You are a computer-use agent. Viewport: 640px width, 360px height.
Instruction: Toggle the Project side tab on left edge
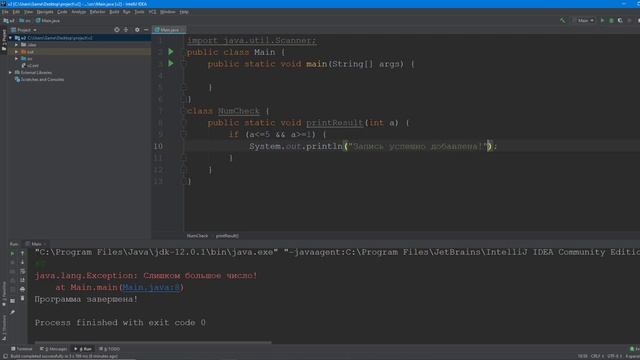coord(4,40)
